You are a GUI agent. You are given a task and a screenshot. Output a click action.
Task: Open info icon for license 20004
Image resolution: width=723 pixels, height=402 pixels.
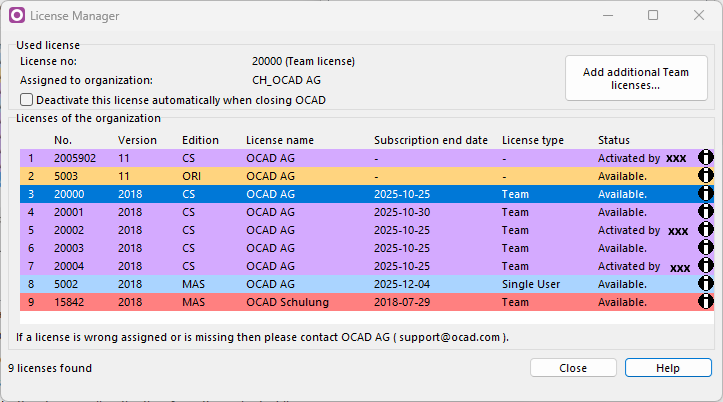coord(705,266)
